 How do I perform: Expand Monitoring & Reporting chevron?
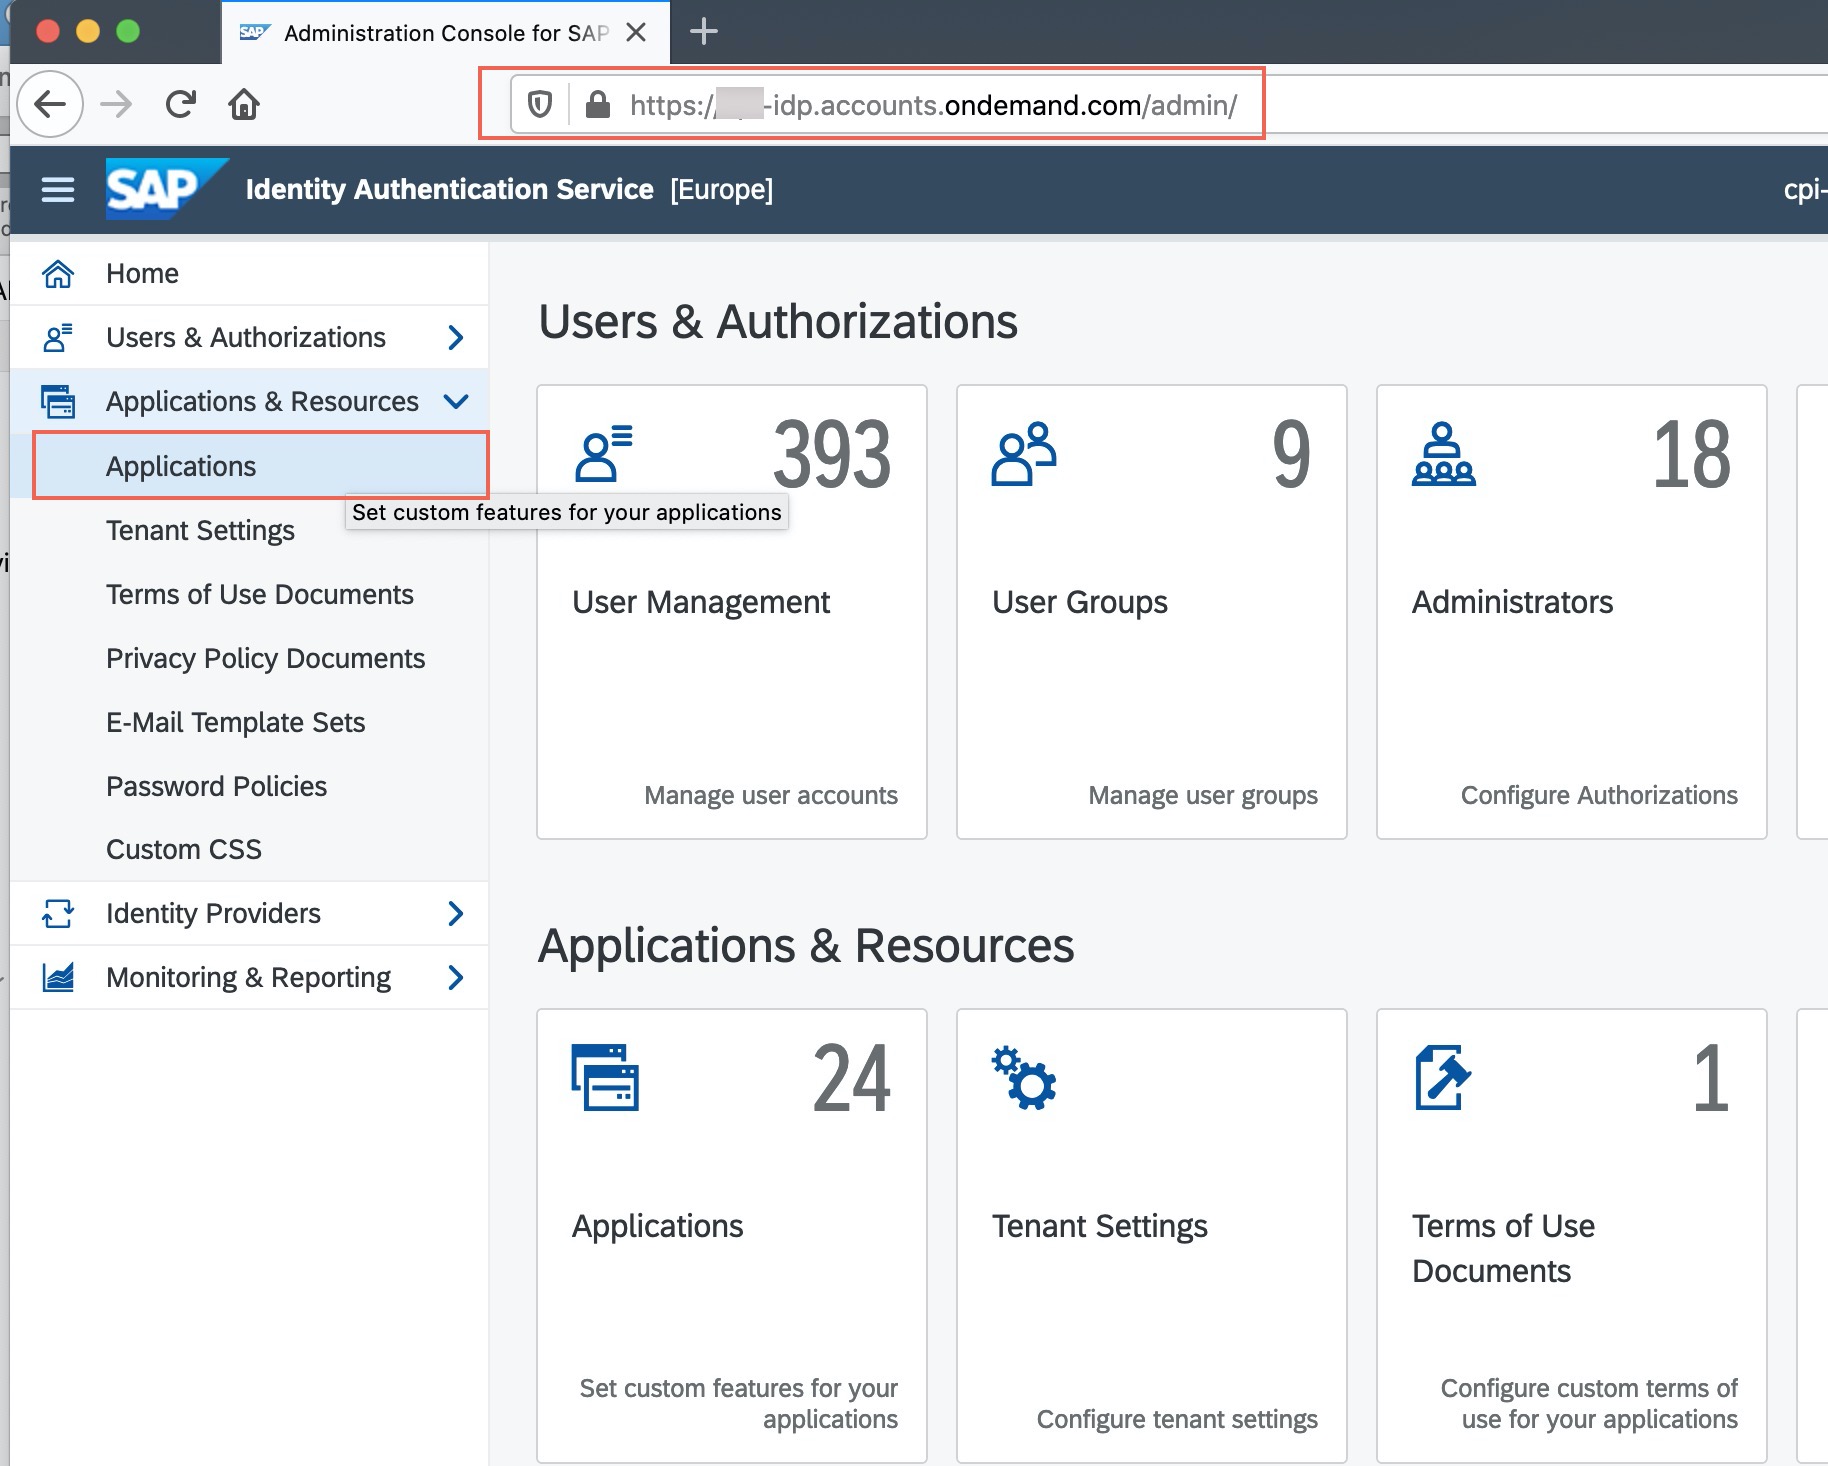click(455, 977)
